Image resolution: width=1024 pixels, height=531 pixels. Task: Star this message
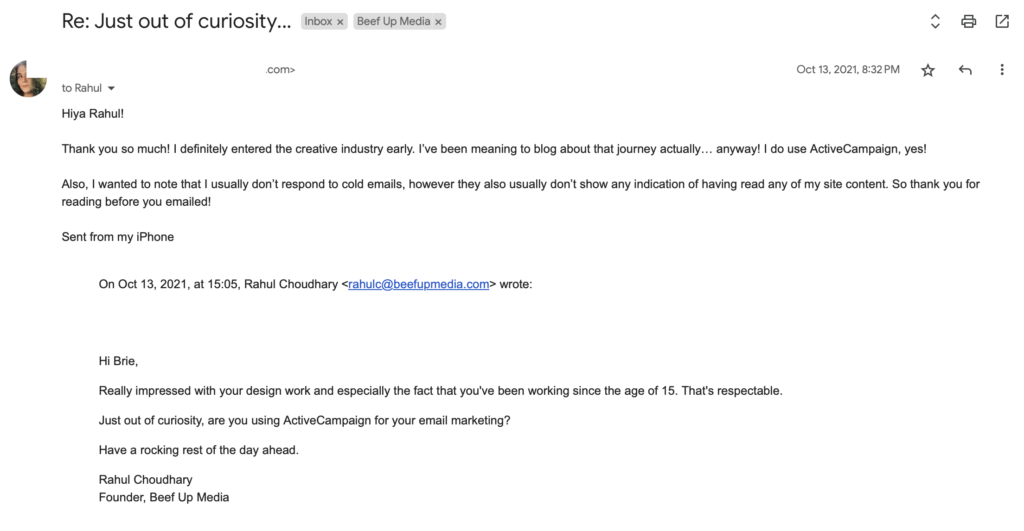tap(928, 70)
